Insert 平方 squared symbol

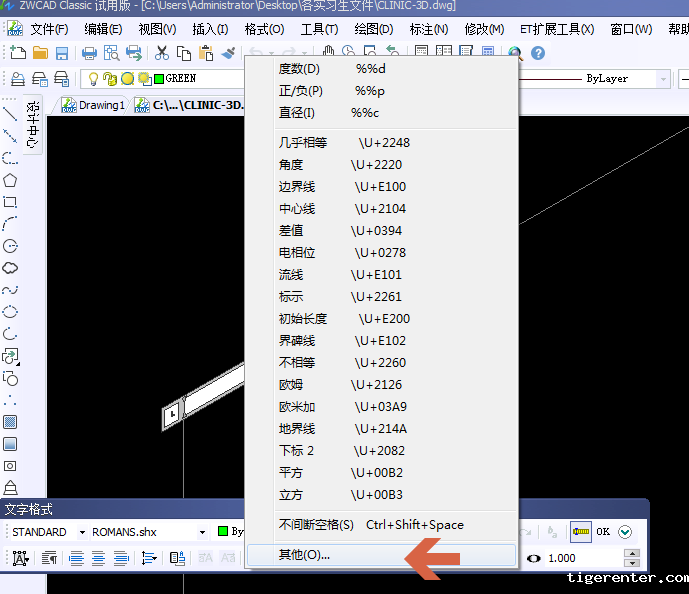pyautogui.click(x=381, y=473)
